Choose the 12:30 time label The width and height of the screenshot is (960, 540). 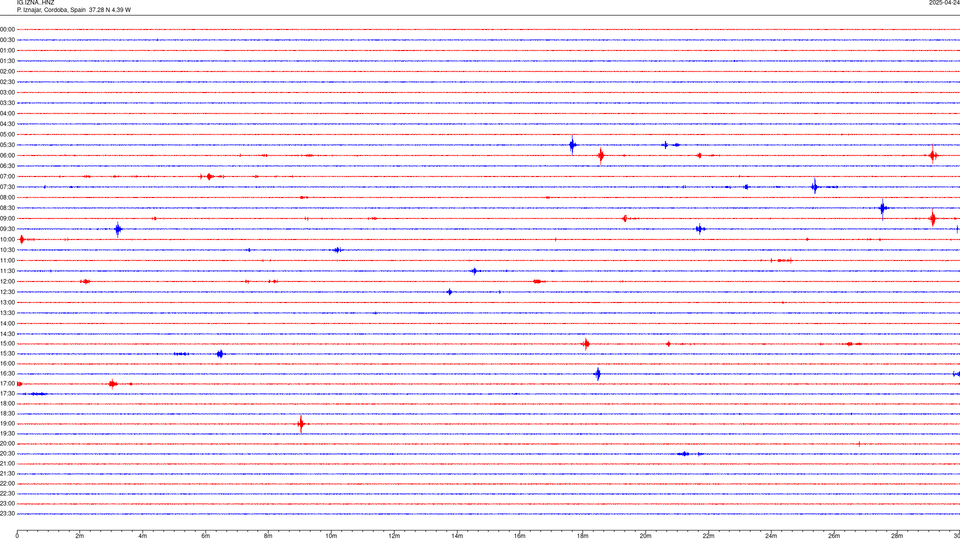click(7, 292)
